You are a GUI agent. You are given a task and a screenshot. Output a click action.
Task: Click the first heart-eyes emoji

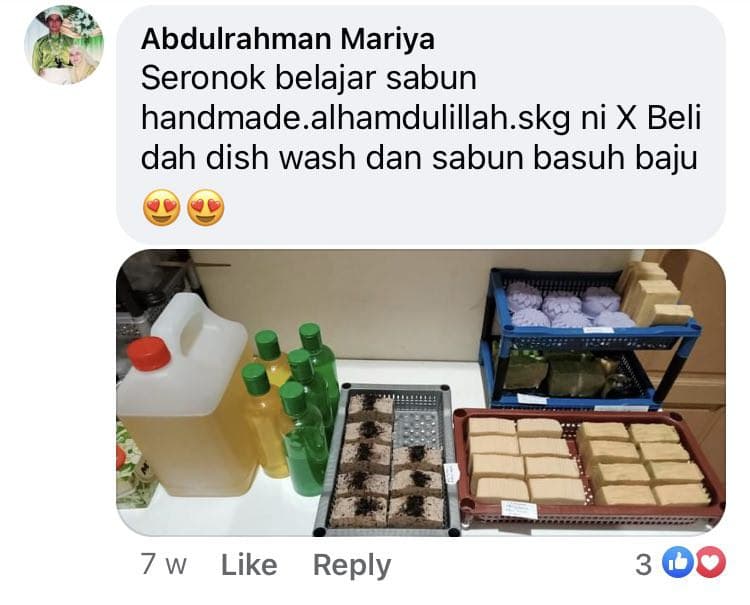[x=162, y=208]
